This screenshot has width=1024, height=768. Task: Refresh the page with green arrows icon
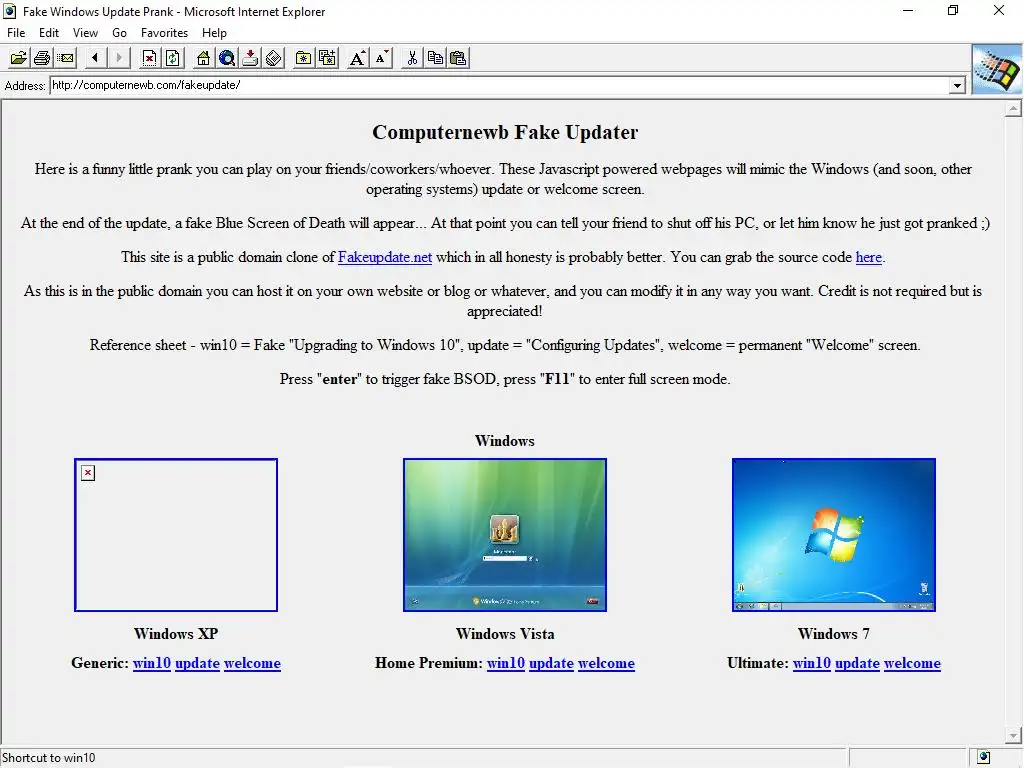(173, 58)
